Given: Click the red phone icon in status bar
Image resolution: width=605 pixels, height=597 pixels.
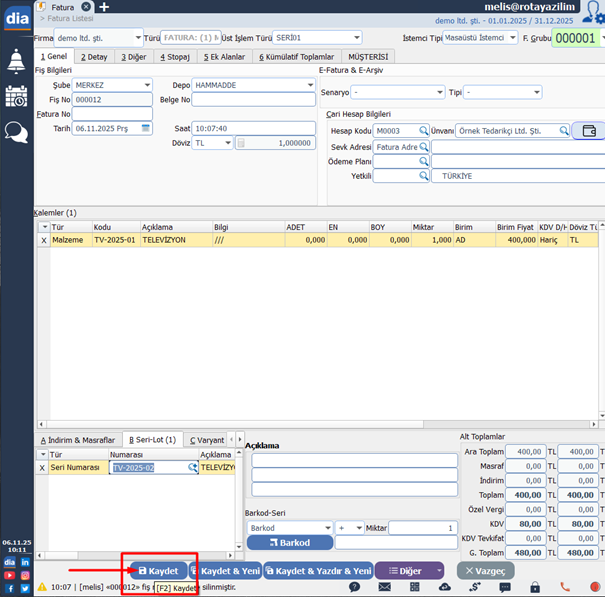Looking at the screenshot, I should 565,588.
